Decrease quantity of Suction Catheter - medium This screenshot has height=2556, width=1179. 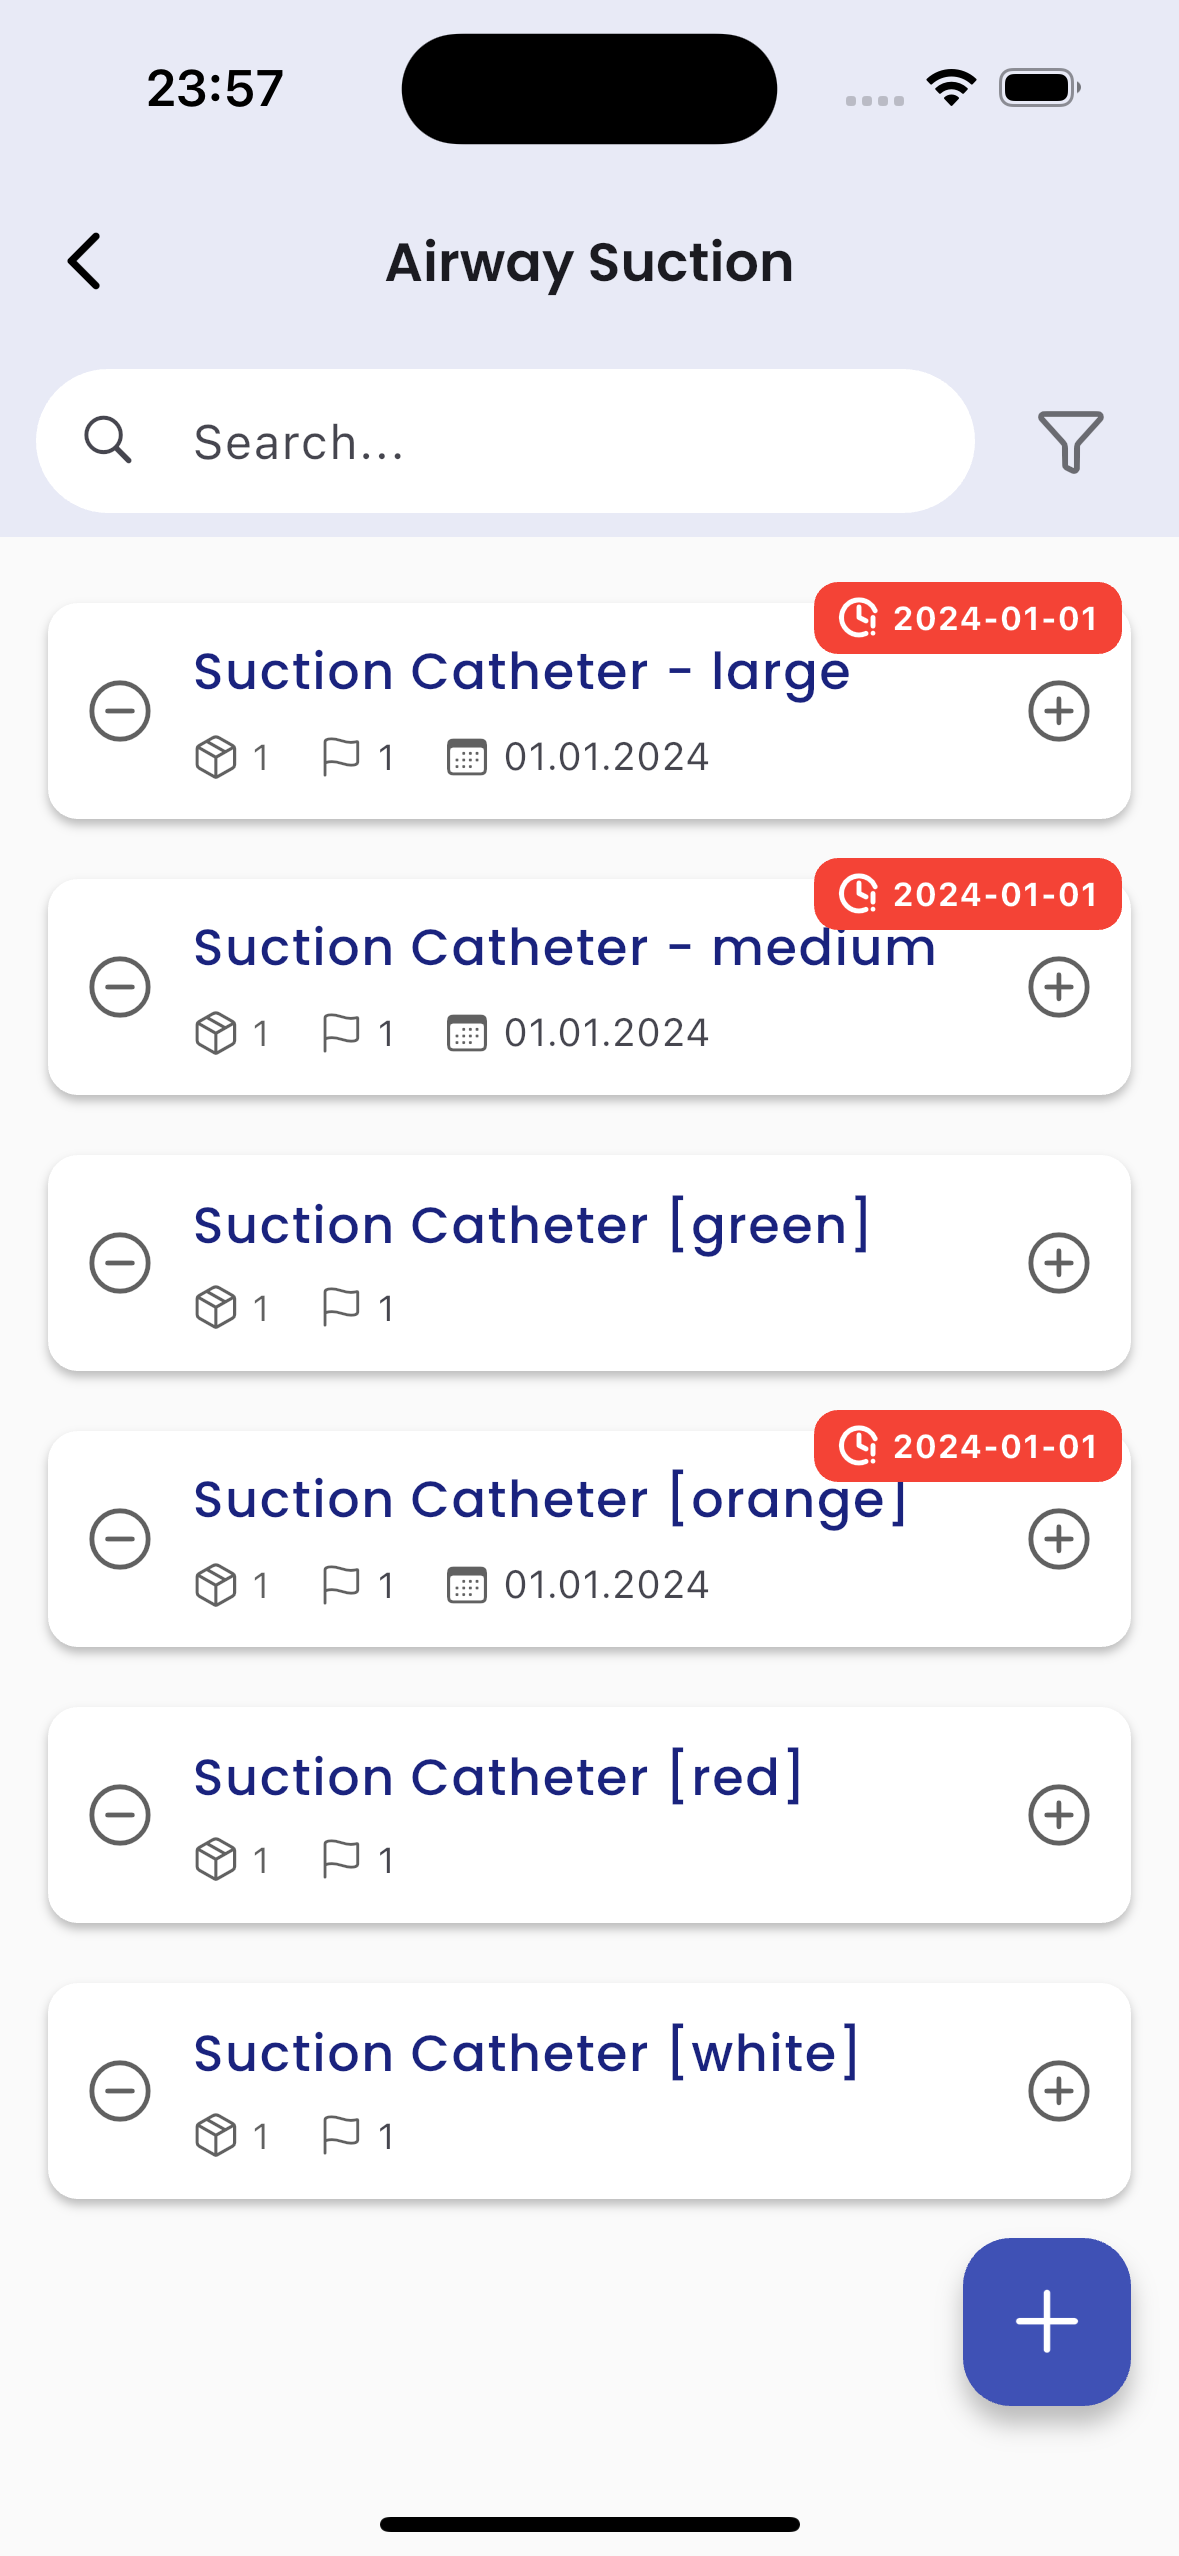coord(120,988)
